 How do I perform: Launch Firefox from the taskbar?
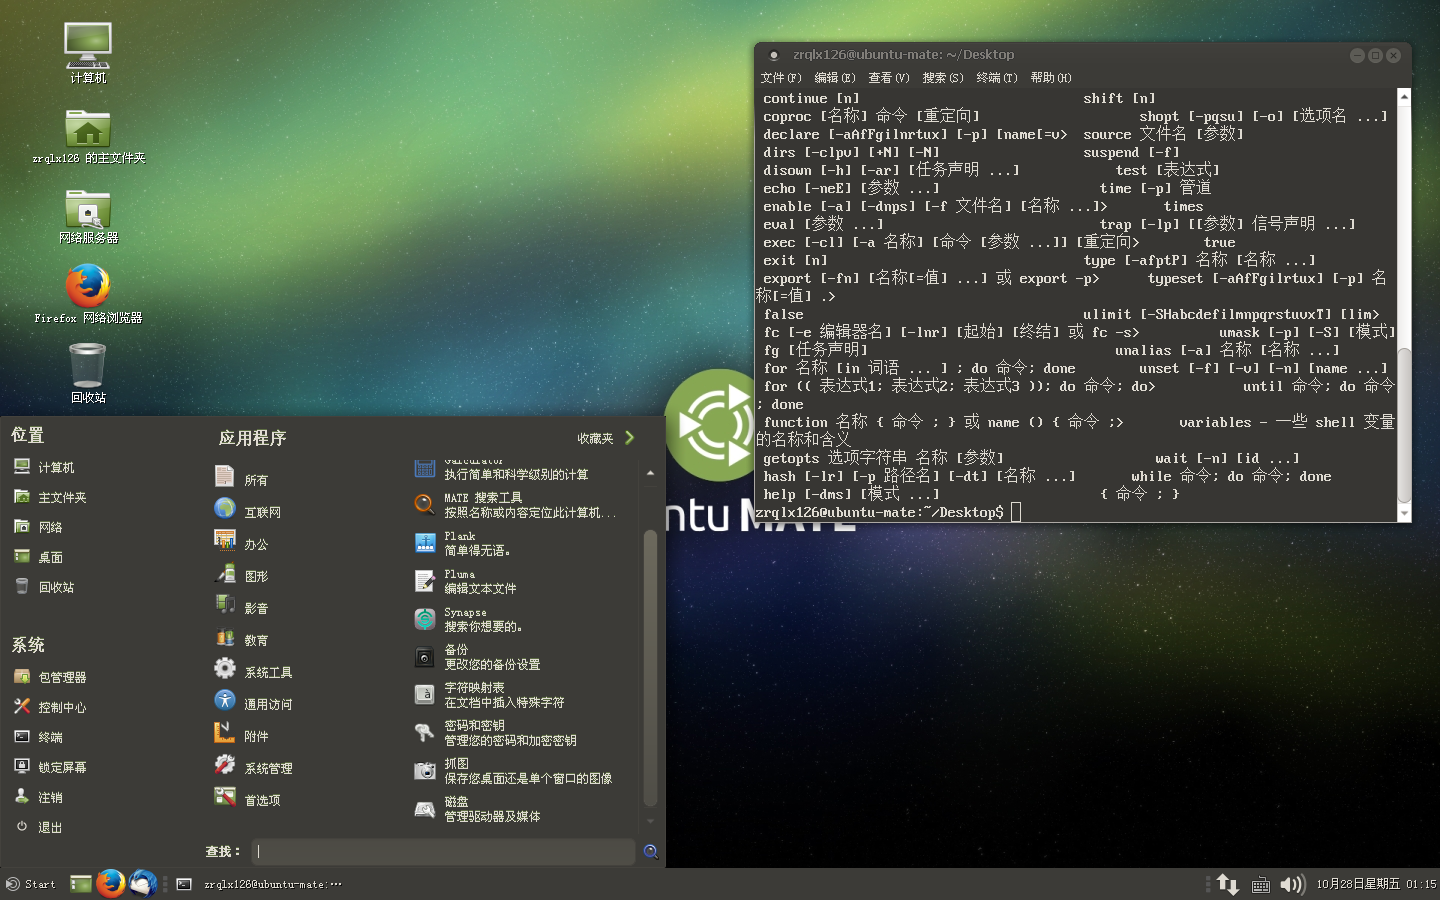pos(111,884)
